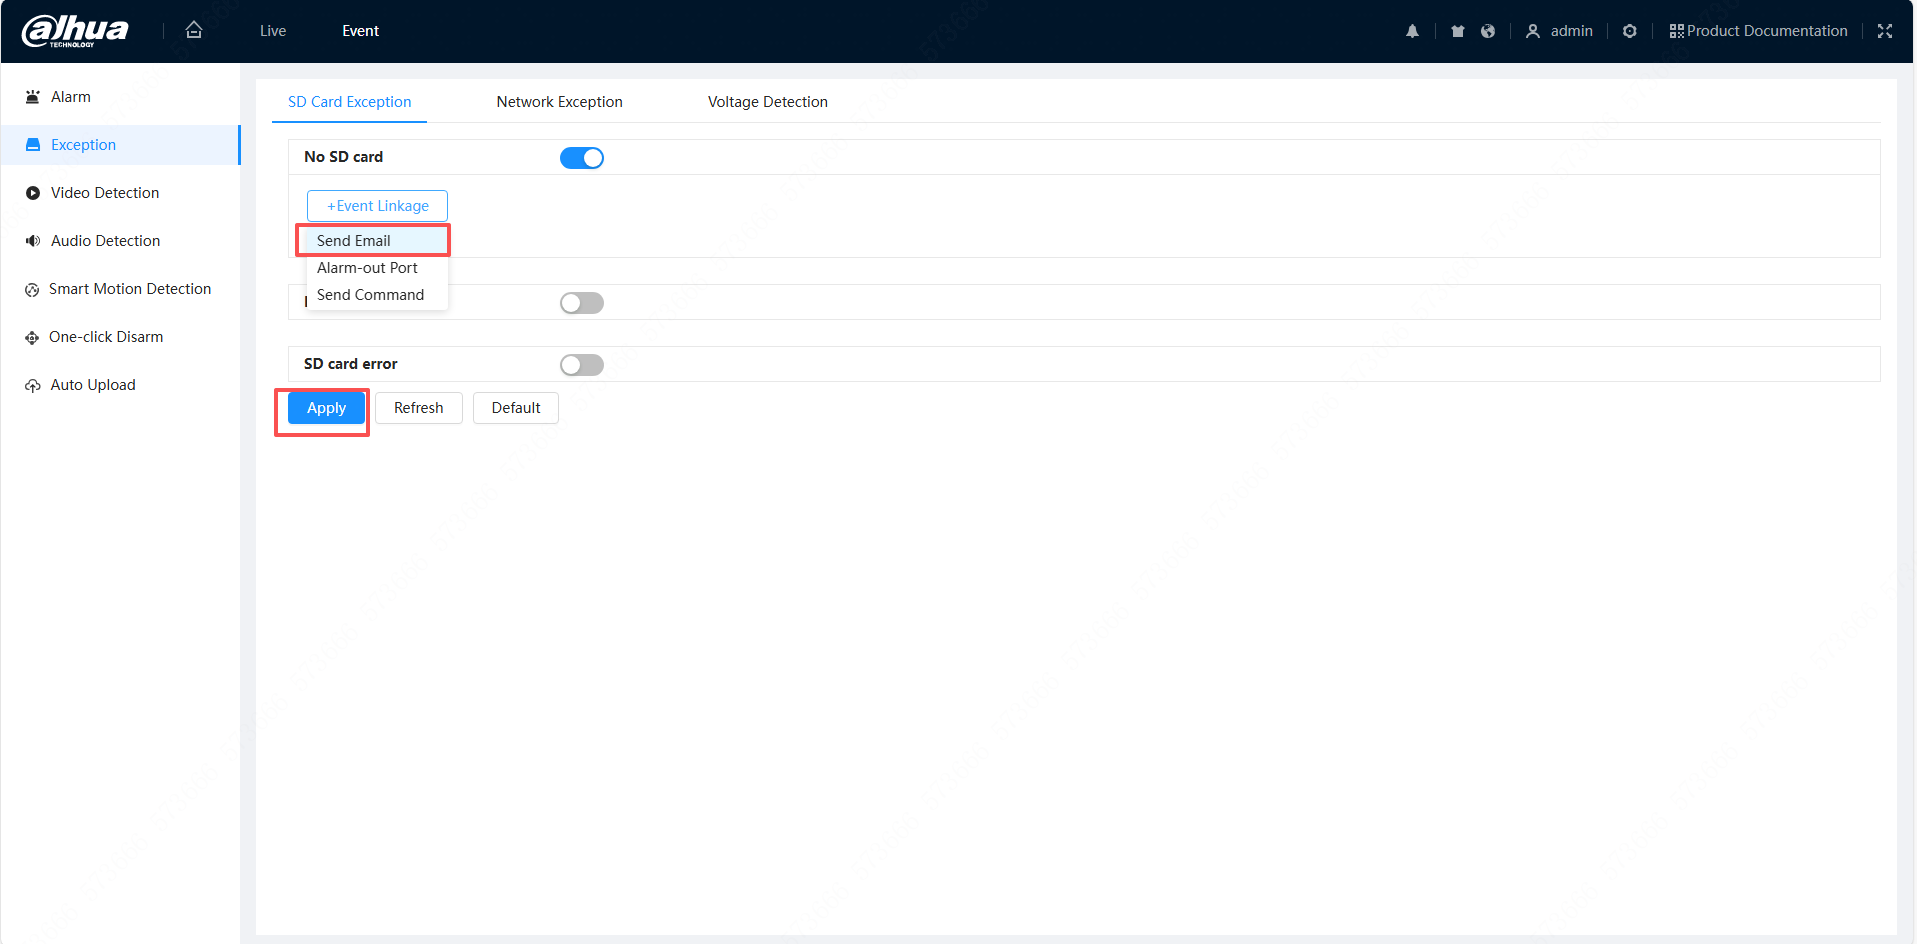Open the skin theme shirt icon
1917x944 pixels.
click(1458, 31)
